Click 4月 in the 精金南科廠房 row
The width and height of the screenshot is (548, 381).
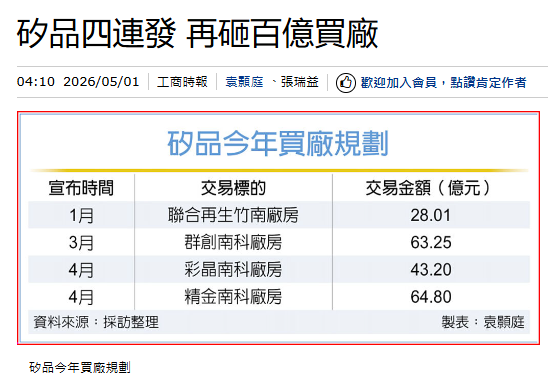coord(81,297)
